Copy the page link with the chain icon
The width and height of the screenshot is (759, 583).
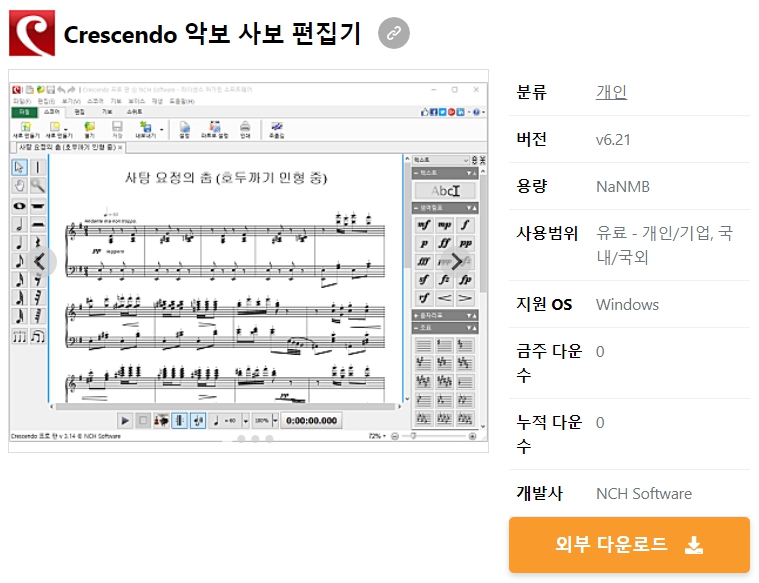[x=394, y=33]
